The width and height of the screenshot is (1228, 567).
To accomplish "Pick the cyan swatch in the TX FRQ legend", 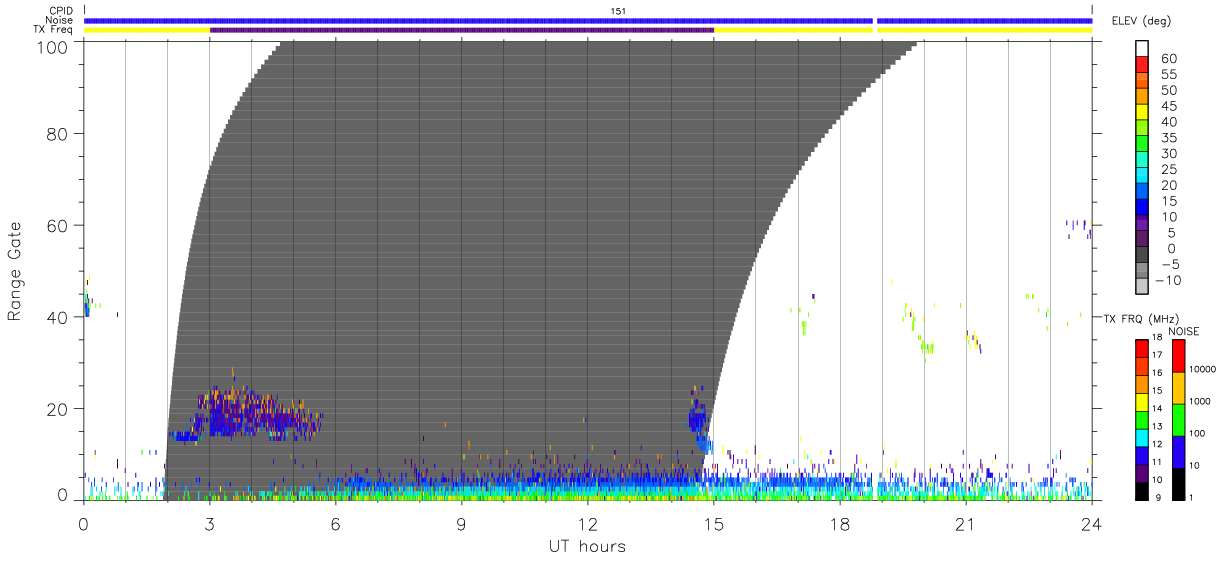I will tap(1141, 437).
